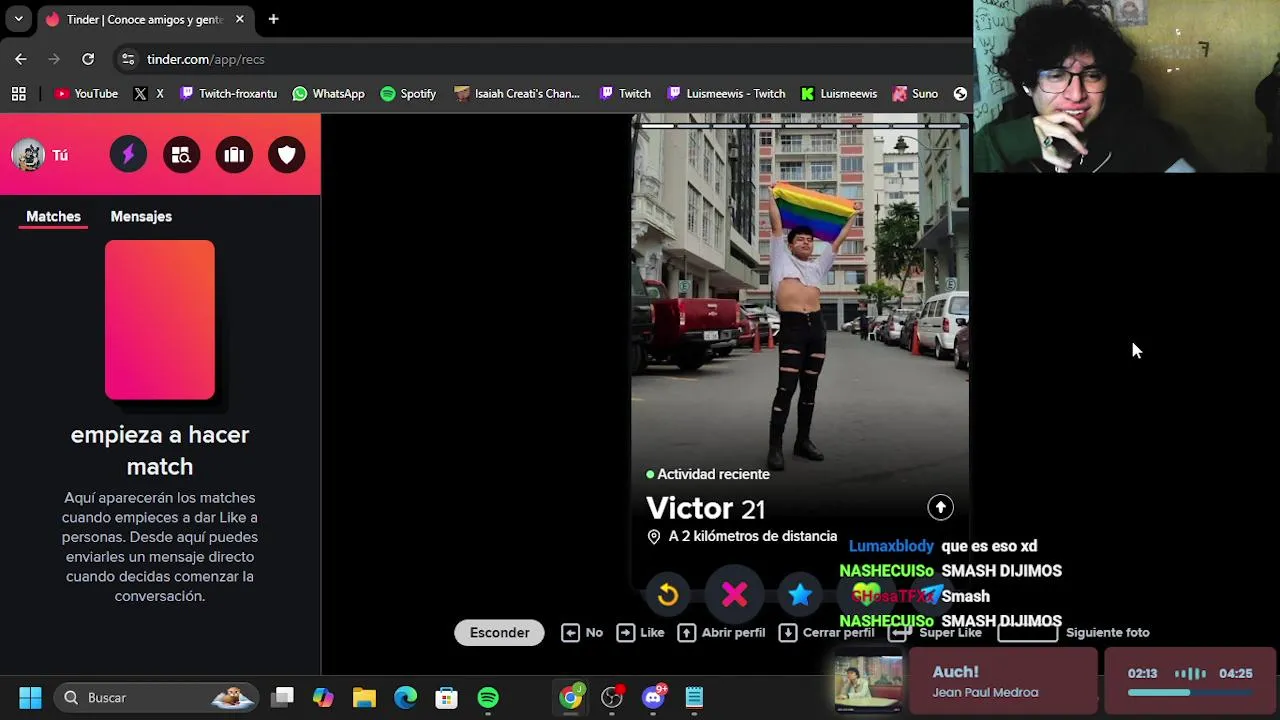Open the Twitch-froxantu bookmark
The height and width of the screenshot is (720, 1280).
(x=228, y=94)
